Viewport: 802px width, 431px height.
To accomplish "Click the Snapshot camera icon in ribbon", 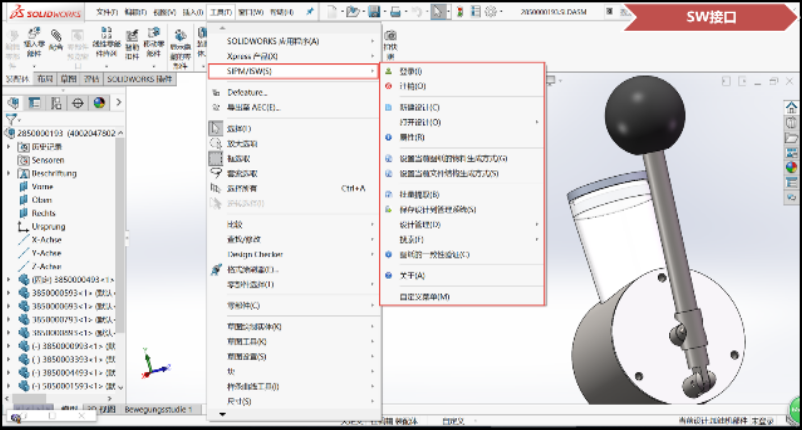I will (x=390, y=36).
